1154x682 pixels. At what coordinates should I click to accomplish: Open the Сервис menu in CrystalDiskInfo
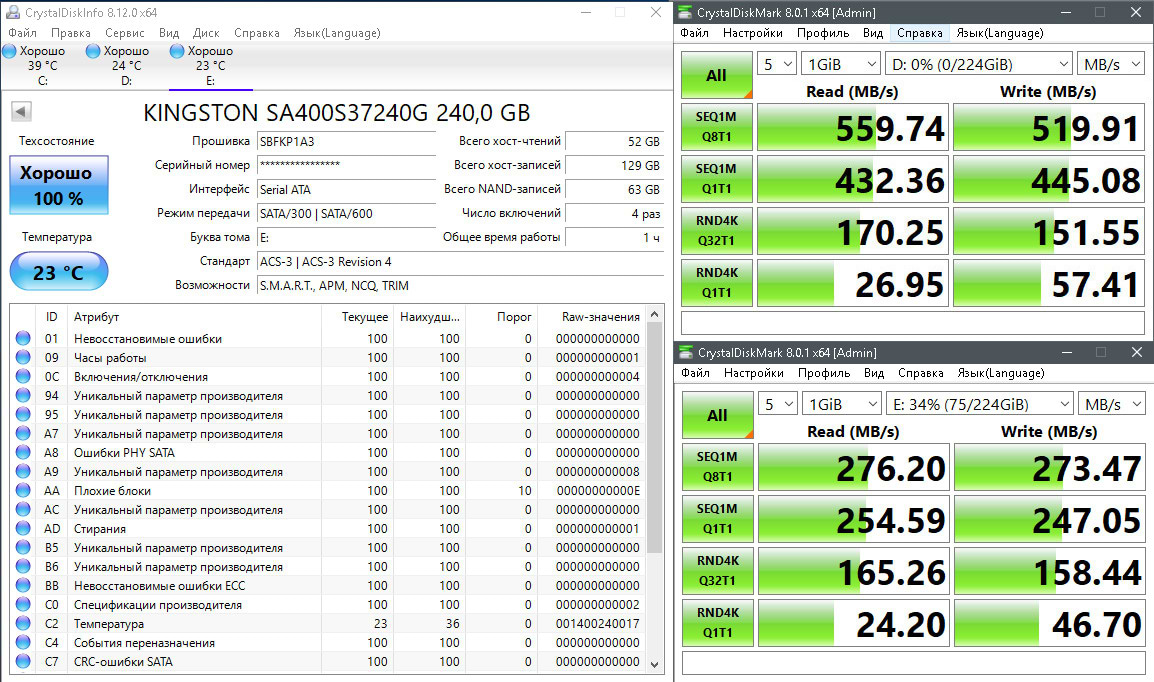point(125,33)
